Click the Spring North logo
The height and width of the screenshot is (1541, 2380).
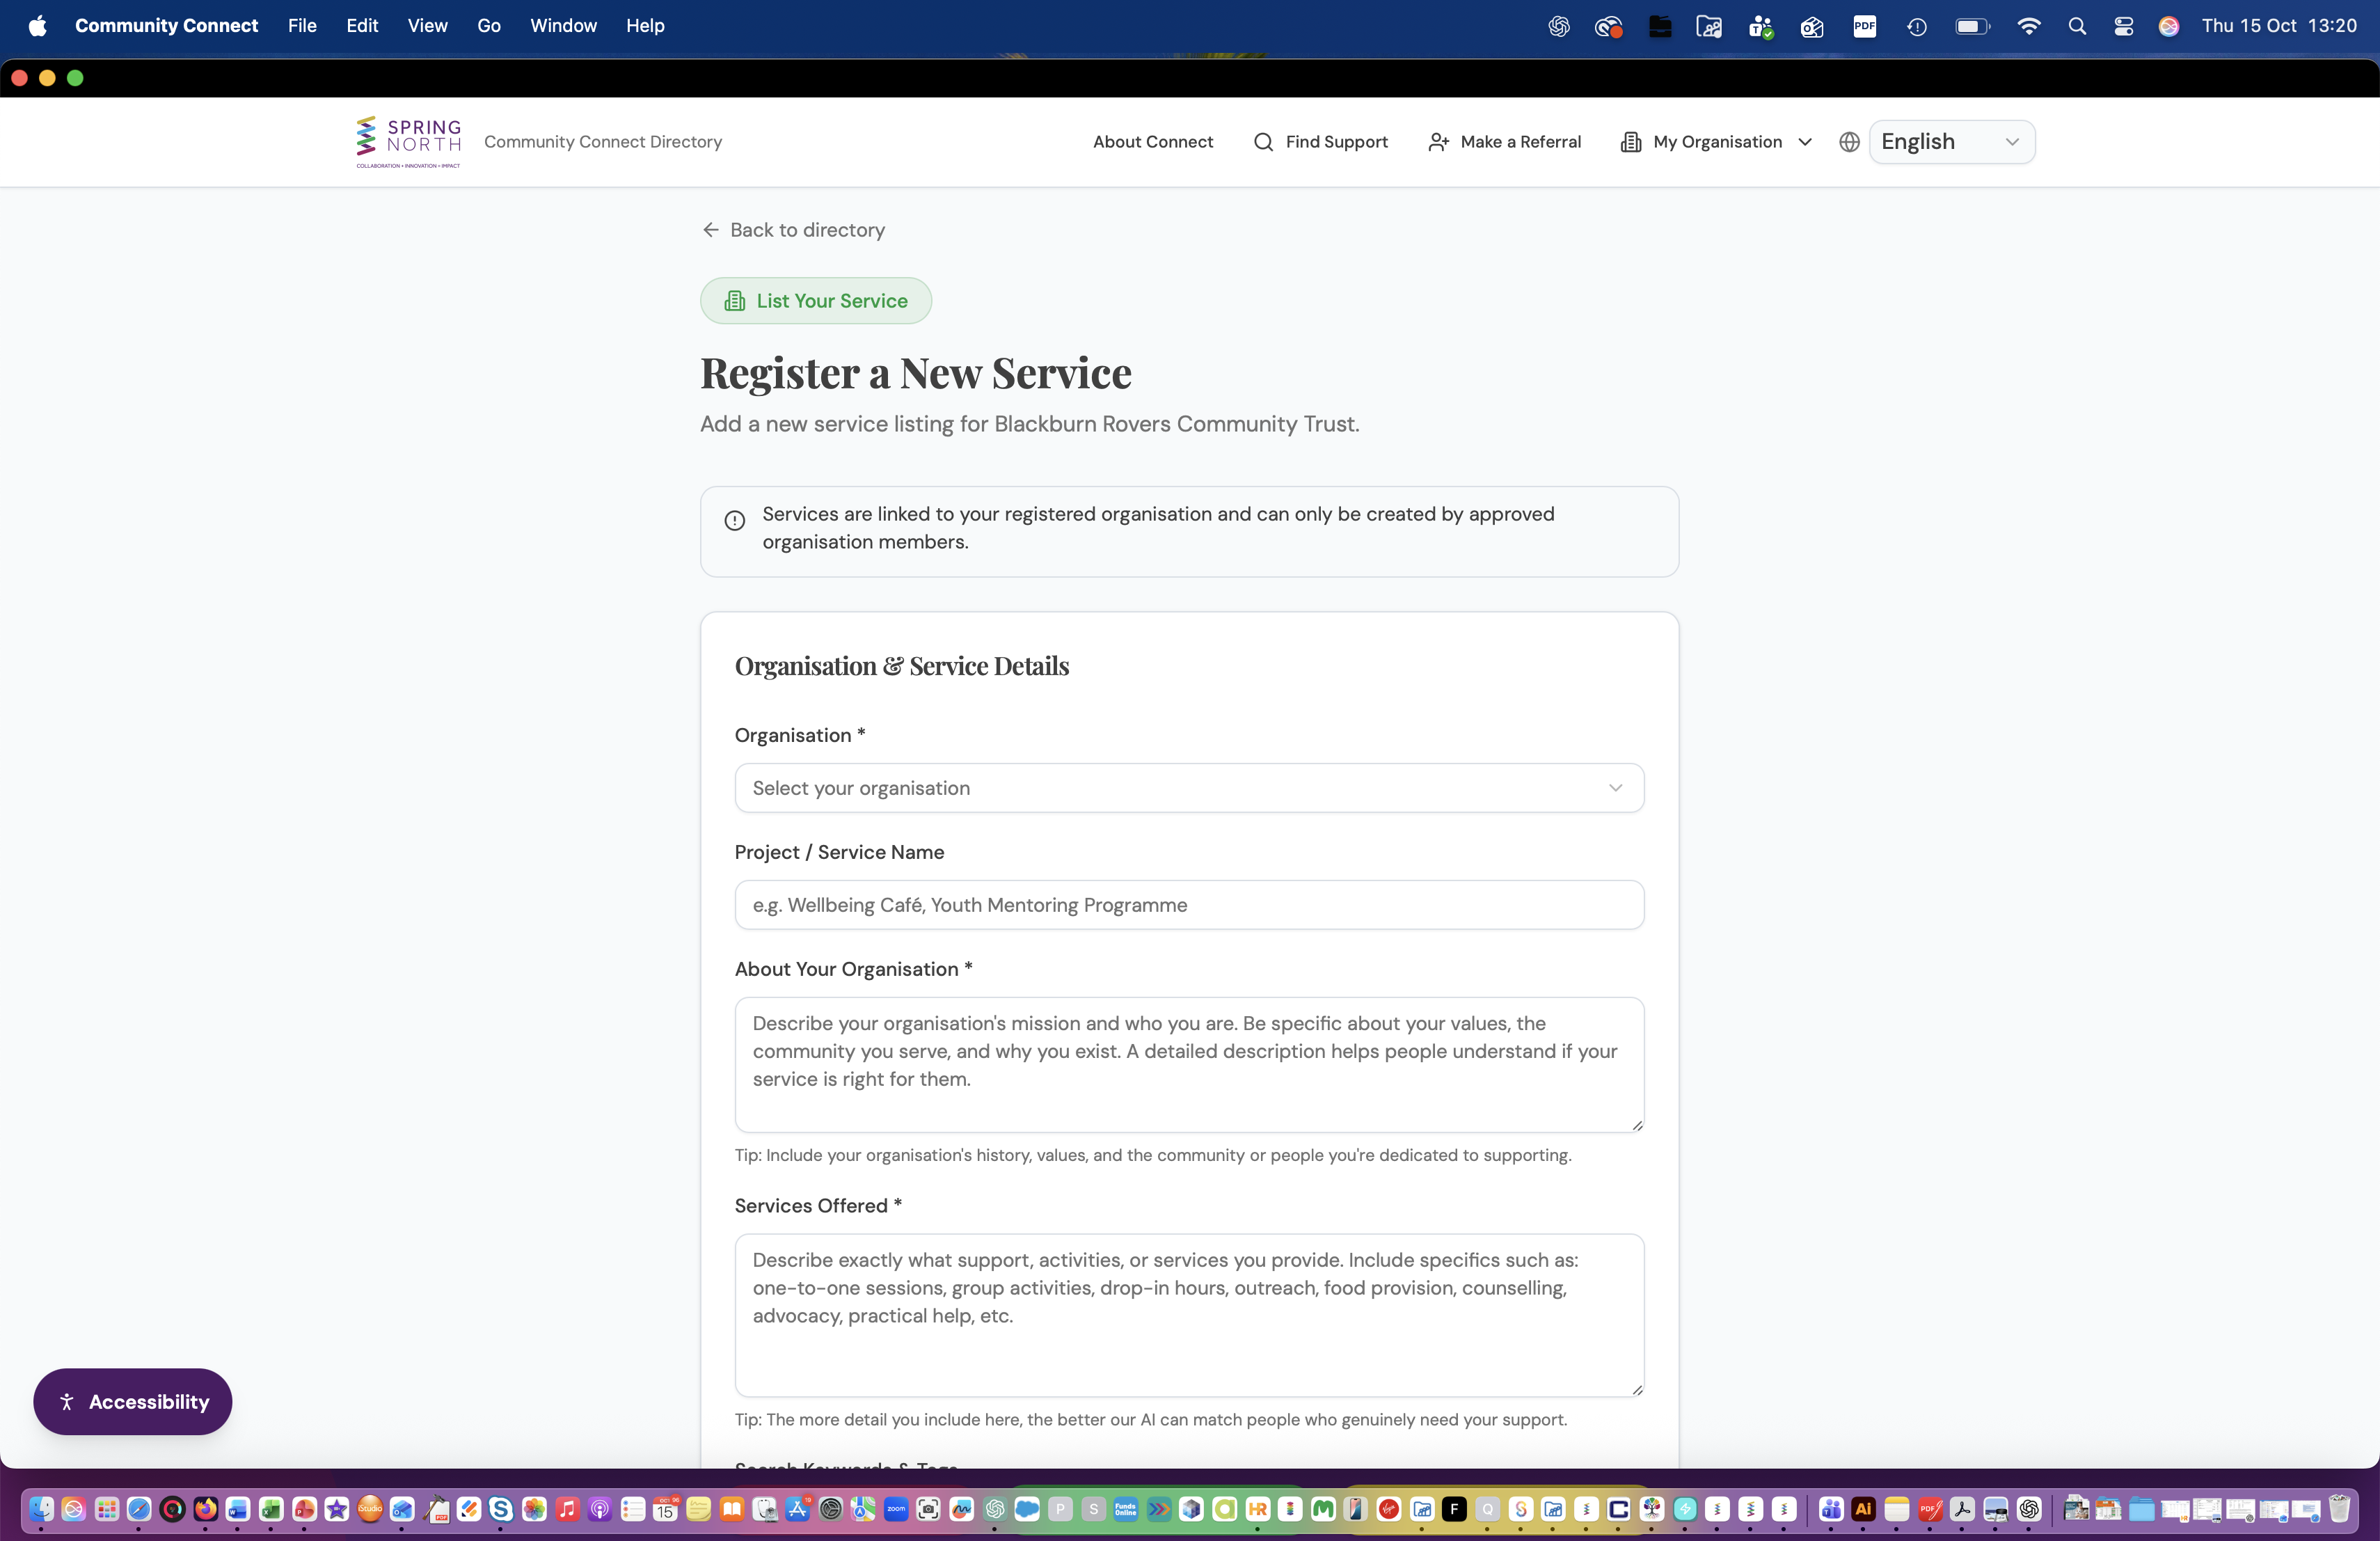point(408,142)
